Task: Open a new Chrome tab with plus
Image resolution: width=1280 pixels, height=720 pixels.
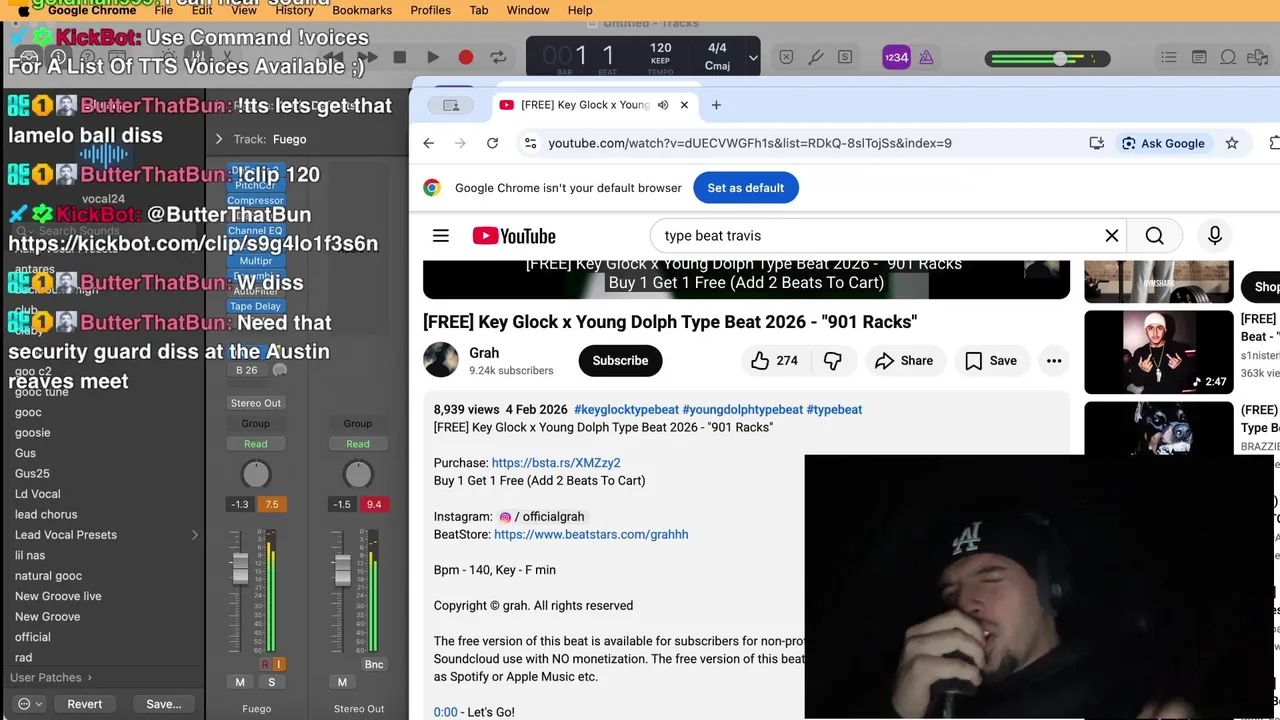Action: pos(716,105)
